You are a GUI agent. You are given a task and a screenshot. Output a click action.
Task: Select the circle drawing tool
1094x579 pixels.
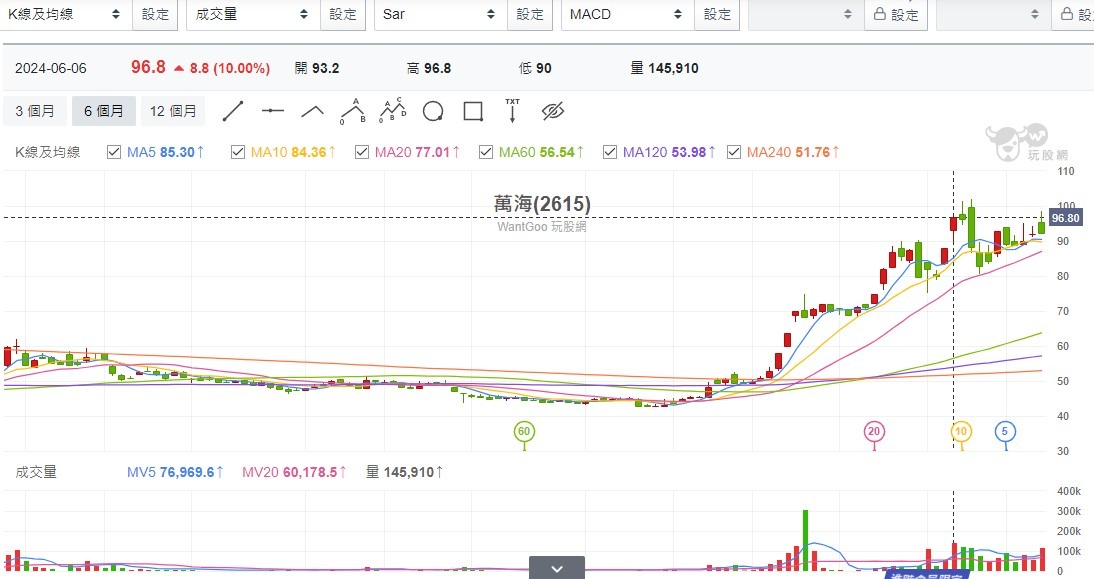(x=433, y=111)
